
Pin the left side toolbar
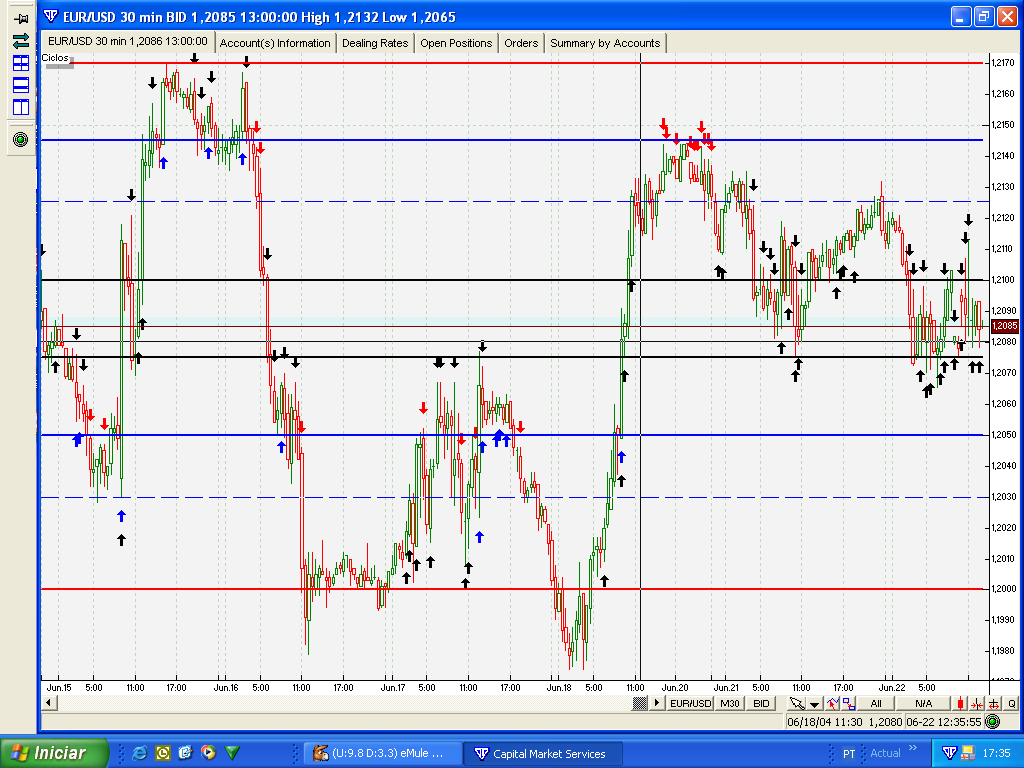[x=19, y=20]
